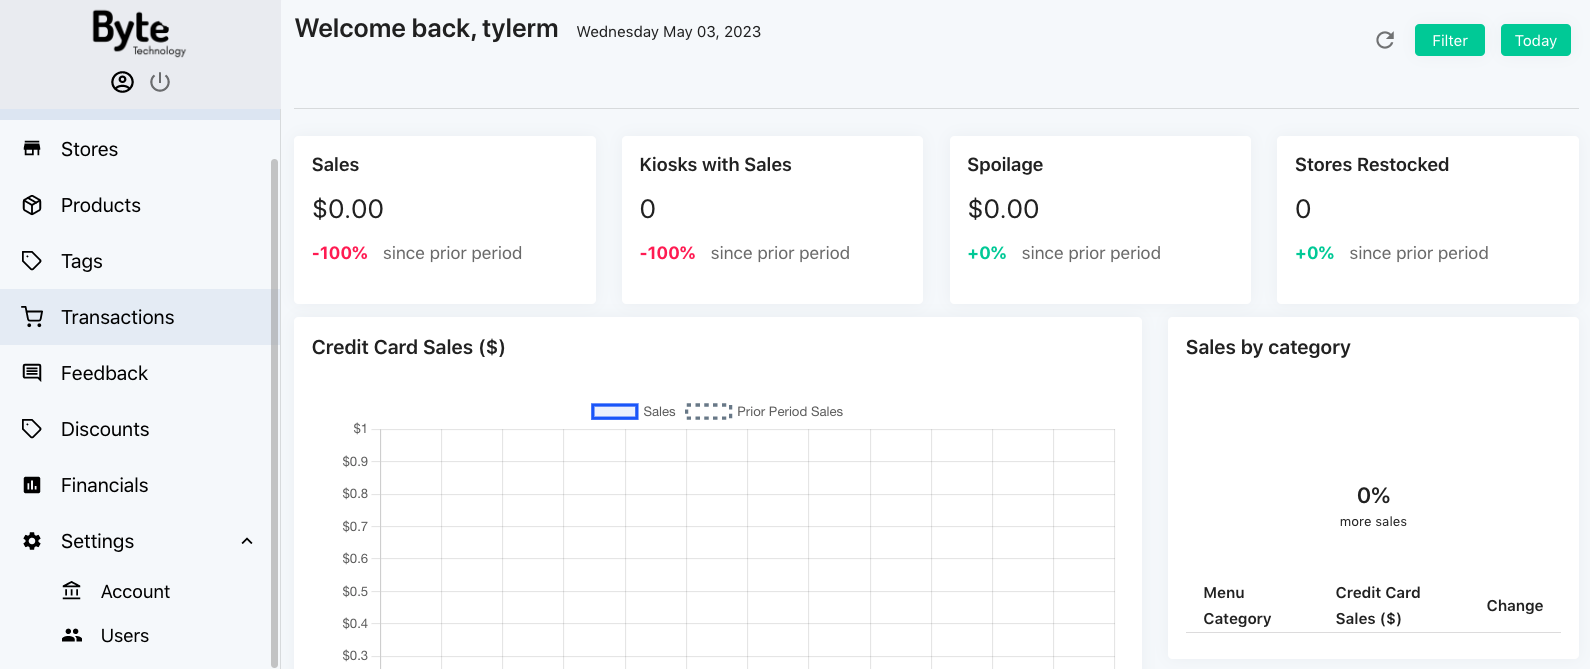Open the user profile icon

(122, 82)
